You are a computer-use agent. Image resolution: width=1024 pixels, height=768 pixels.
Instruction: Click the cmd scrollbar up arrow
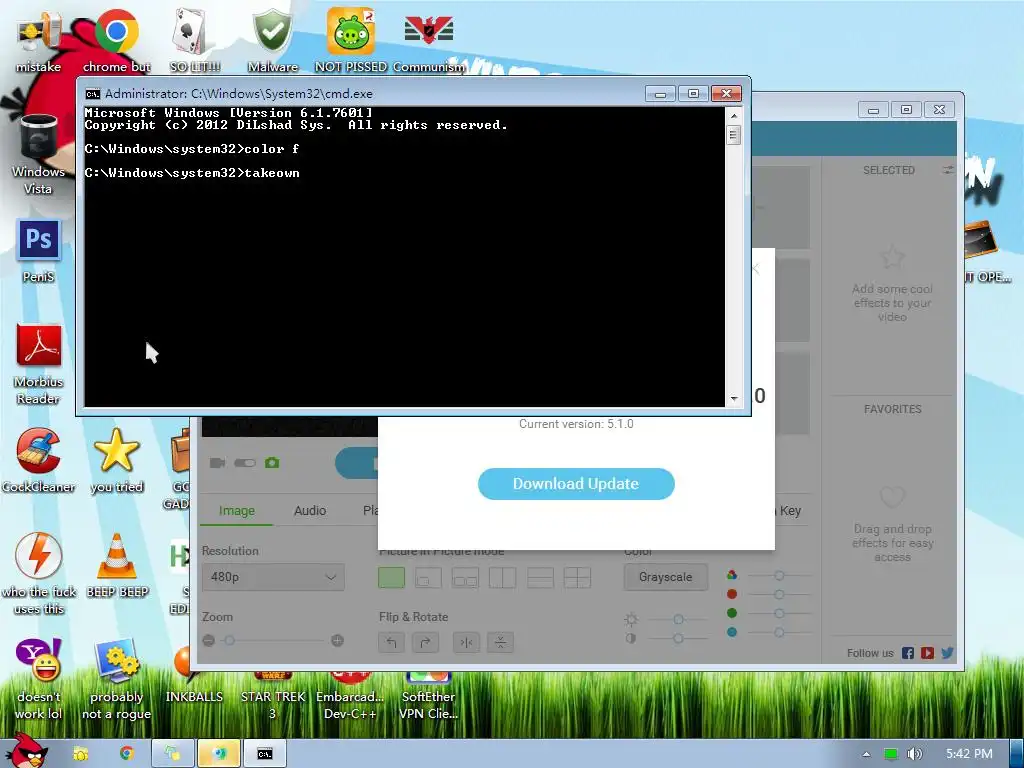pyautogui.click(x=734, y=116)
